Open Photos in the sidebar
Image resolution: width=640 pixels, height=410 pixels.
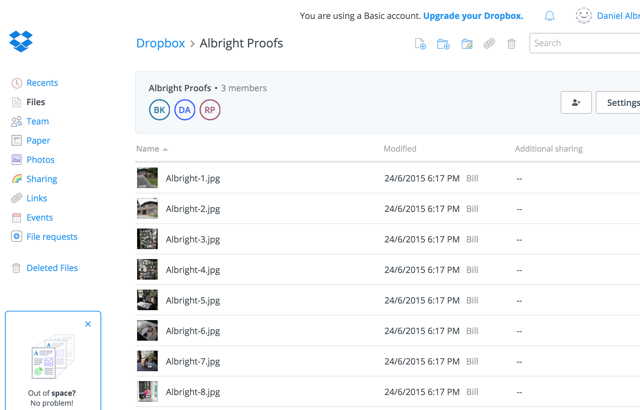tap(40, 160)
